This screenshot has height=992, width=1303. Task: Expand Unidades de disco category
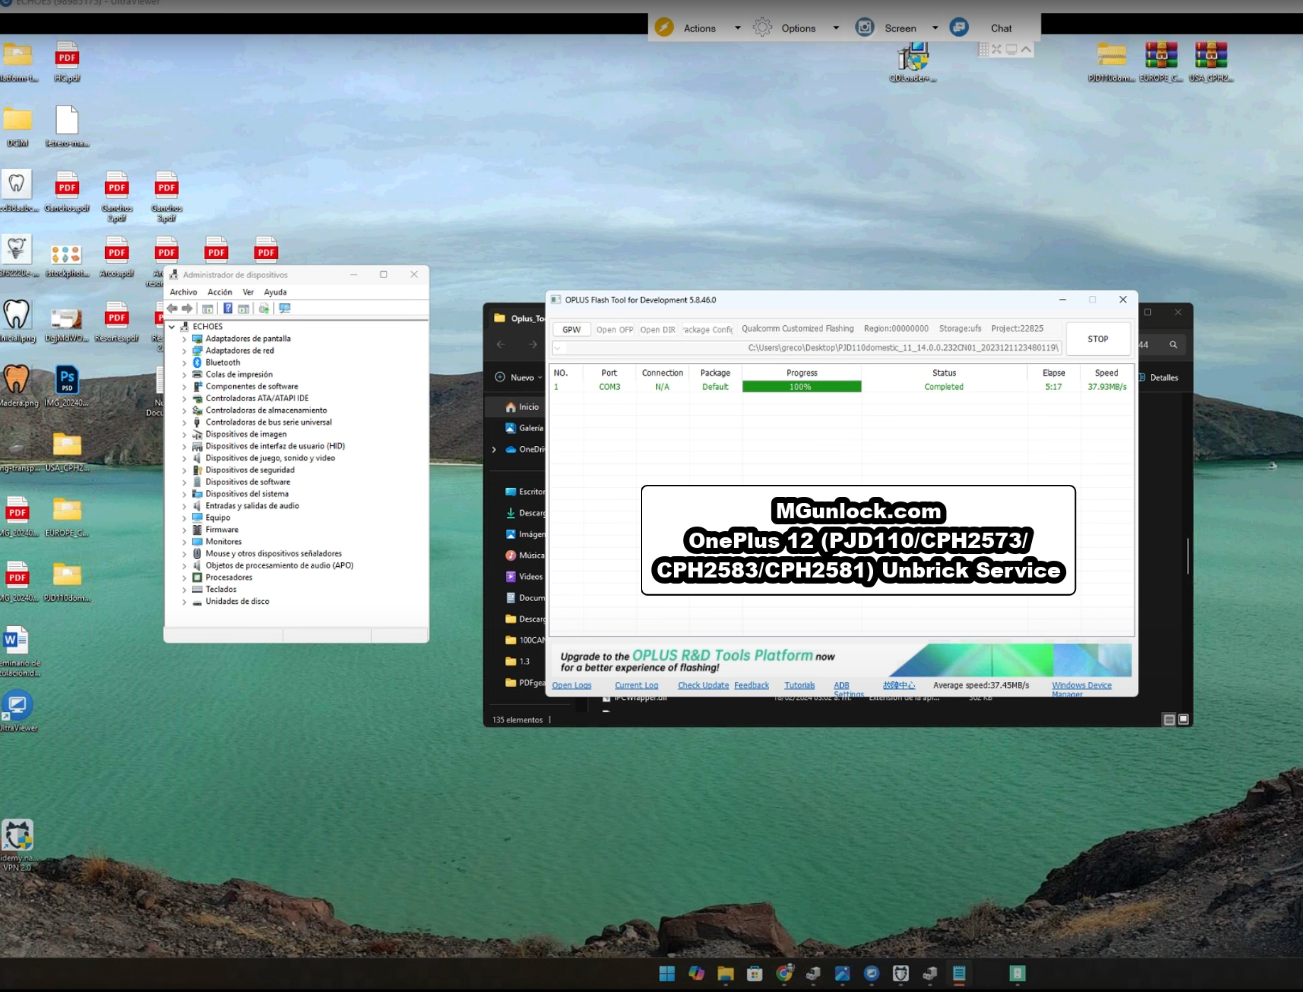[184, 601]
